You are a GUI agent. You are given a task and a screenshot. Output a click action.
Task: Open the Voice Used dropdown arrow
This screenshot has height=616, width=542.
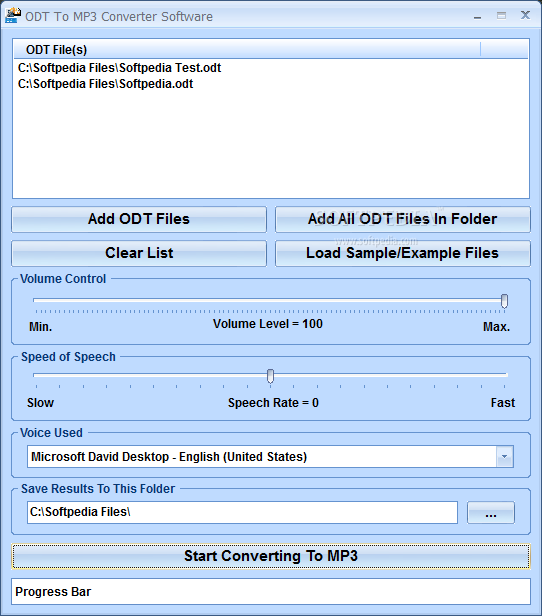(505, 456)
